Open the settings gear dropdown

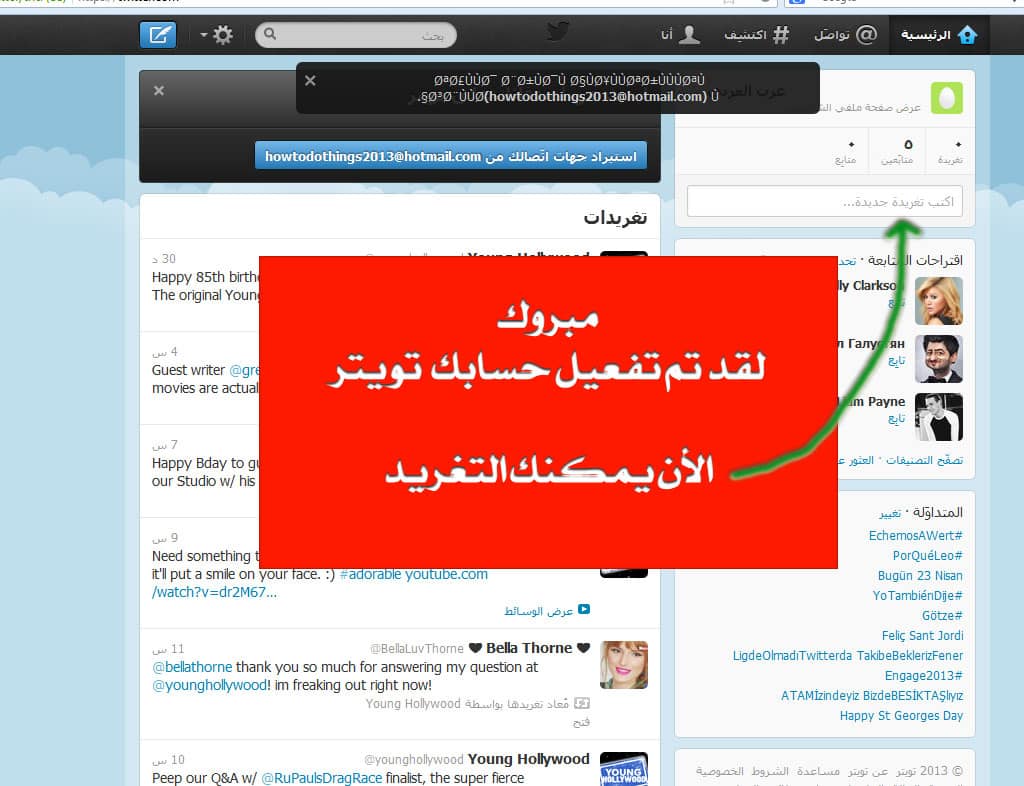point(217,35)
